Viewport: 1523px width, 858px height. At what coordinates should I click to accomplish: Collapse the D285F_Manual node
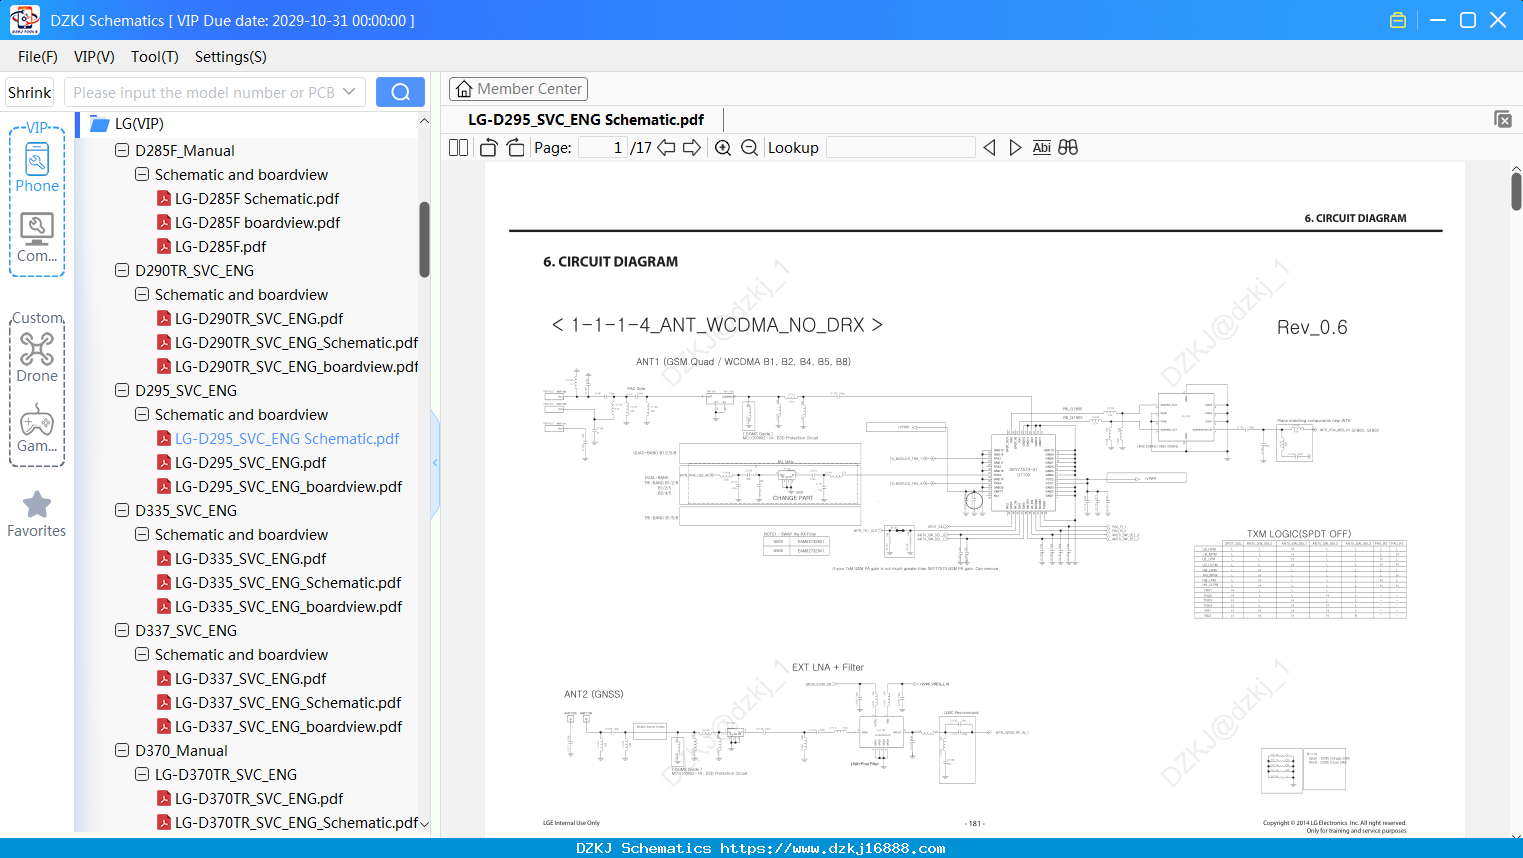[x=122, y=150]
